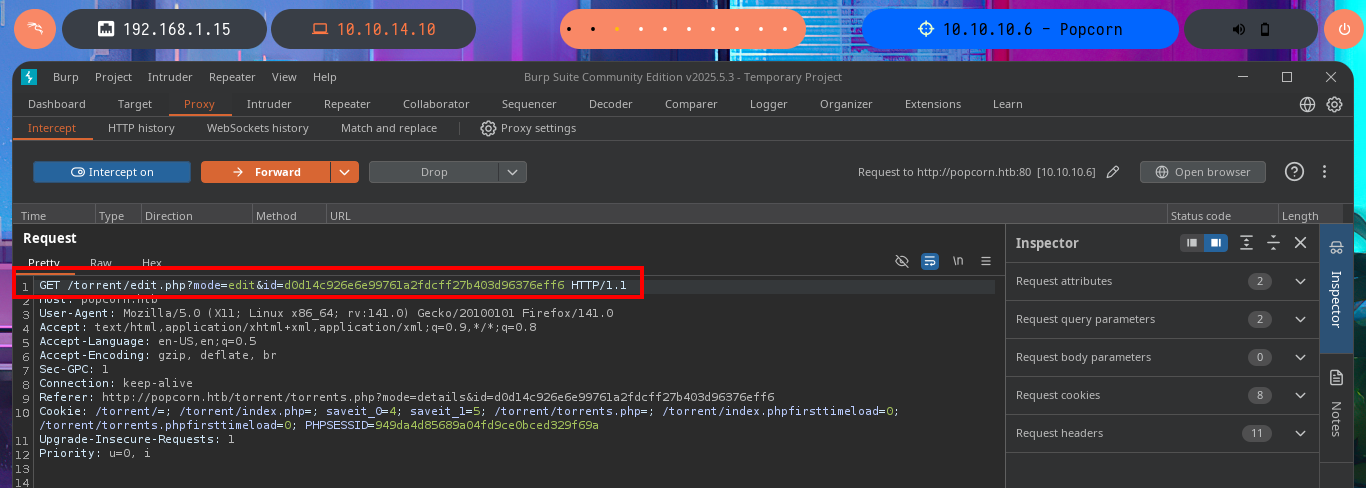Screen dimensions: 1366x488
Task: Open the request editor hamburger menu
Action: [986, 261]
